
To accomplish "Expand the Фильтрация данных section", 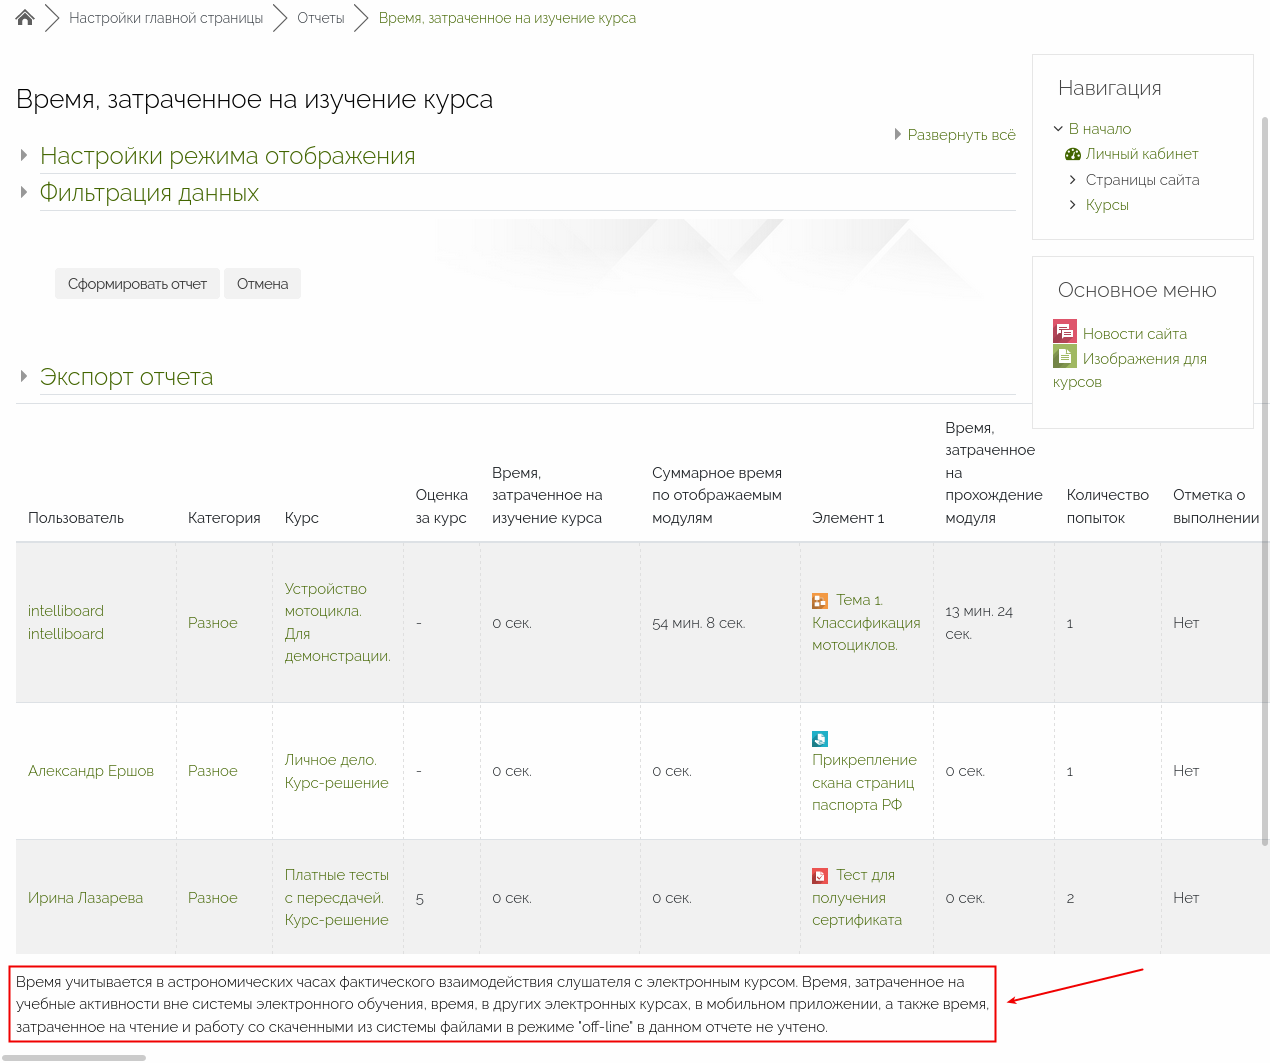I will tap(149, 193).
